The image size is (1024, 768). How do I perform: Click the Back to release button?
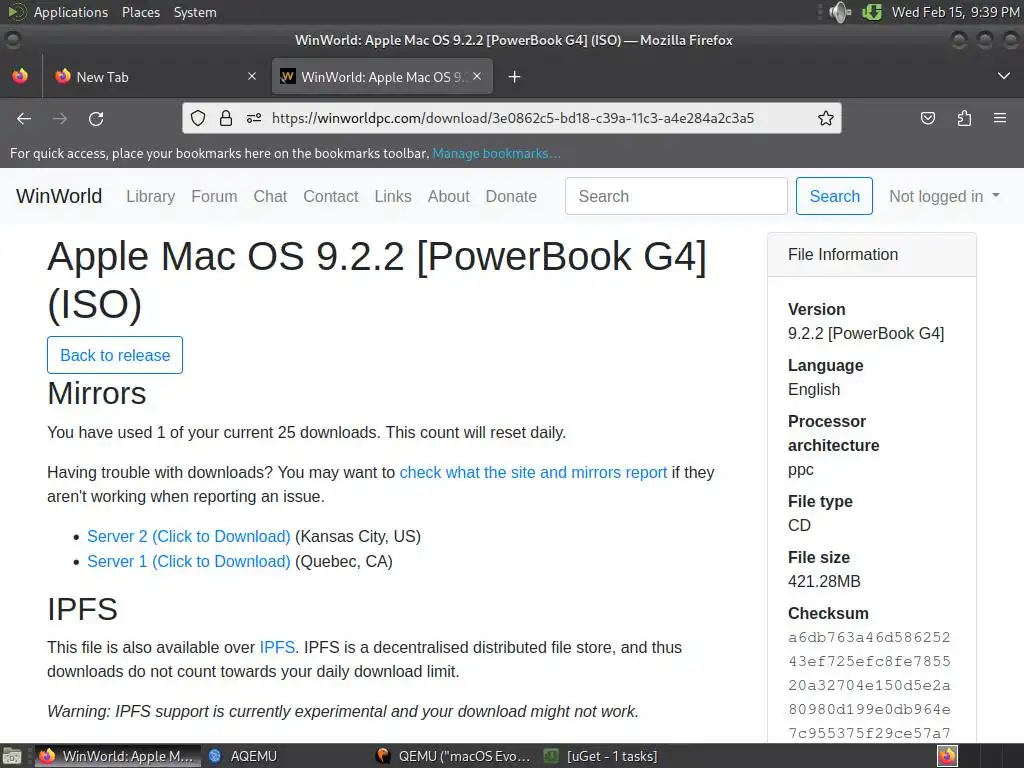point(115,355)
